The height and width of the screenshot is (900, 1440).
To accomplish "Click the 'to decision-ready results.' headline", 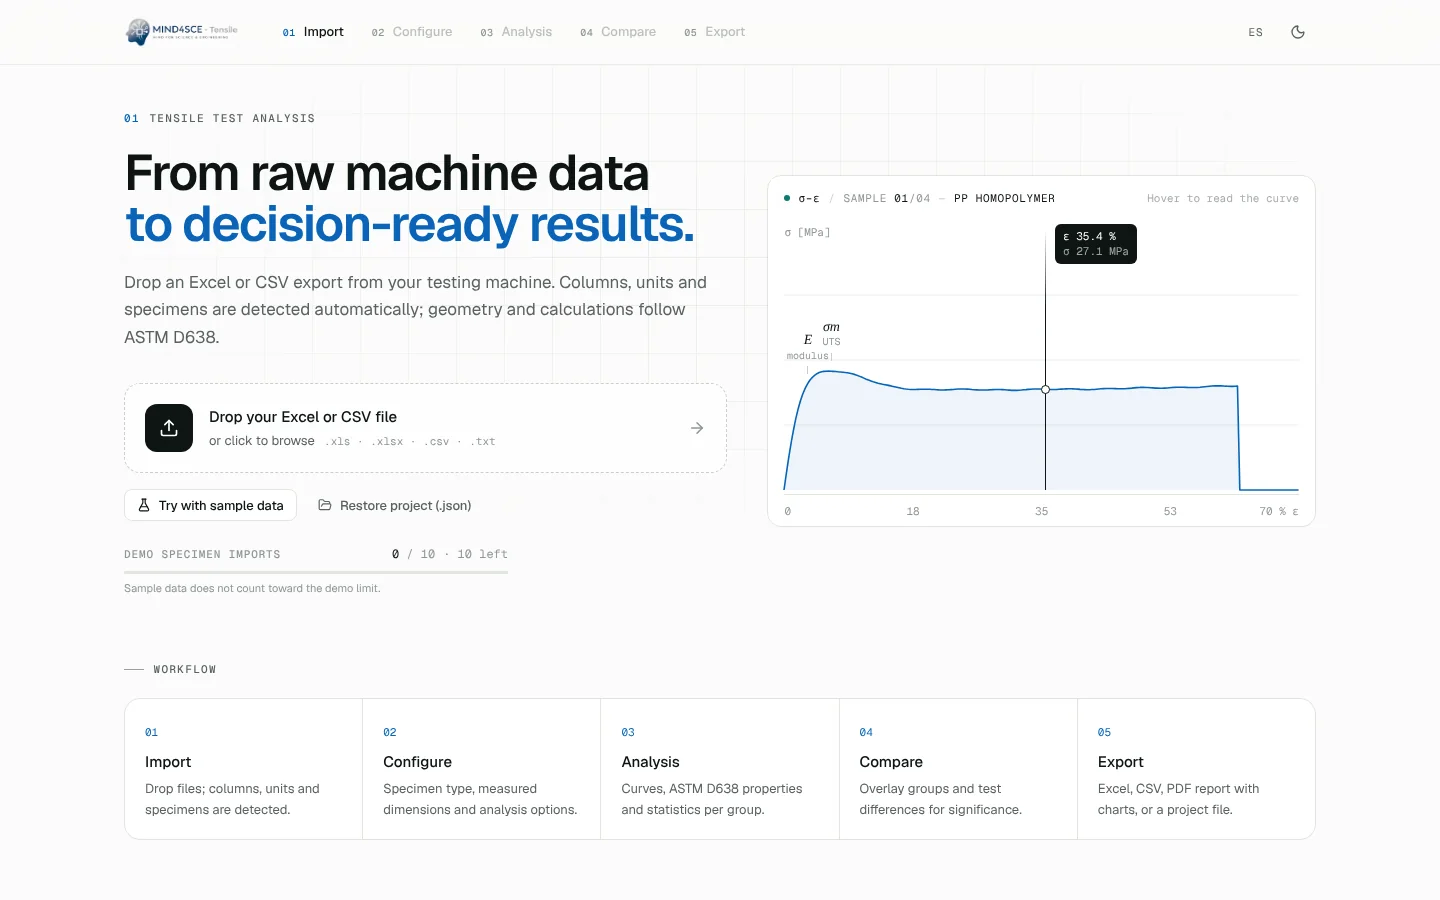I will click(x=410, y=224).
